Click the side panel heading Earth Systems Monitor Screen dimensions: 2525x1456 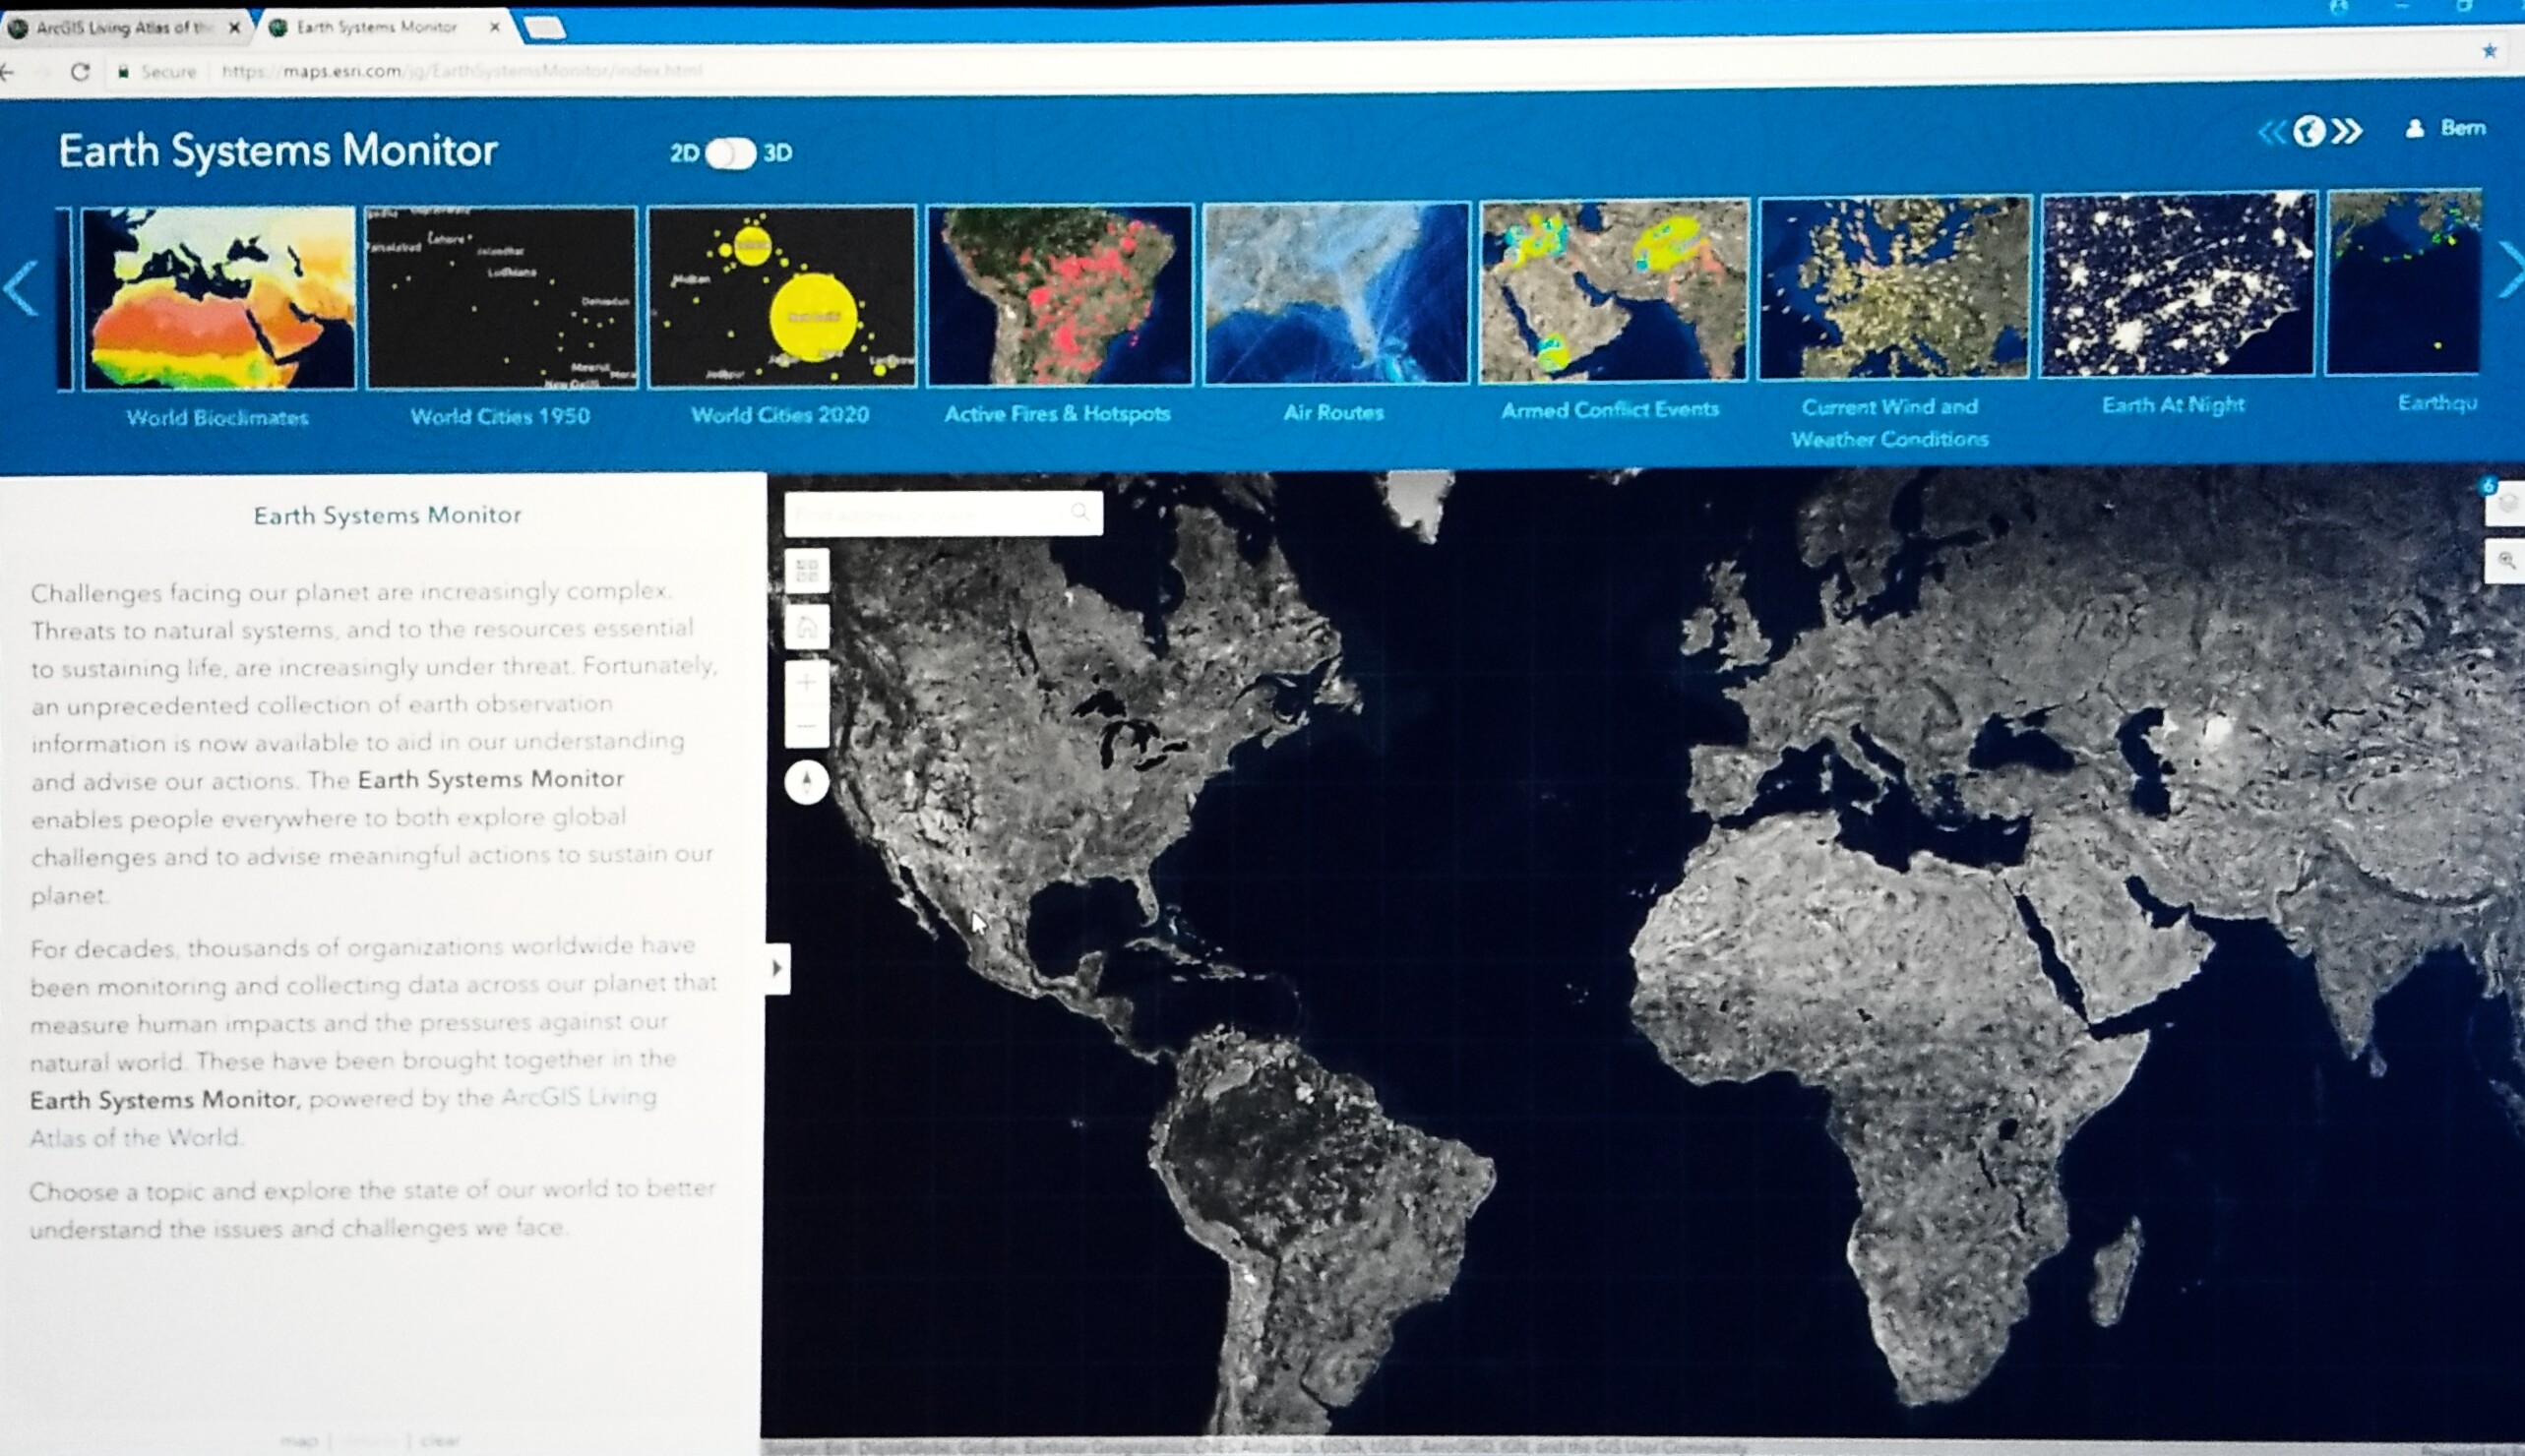388,515
